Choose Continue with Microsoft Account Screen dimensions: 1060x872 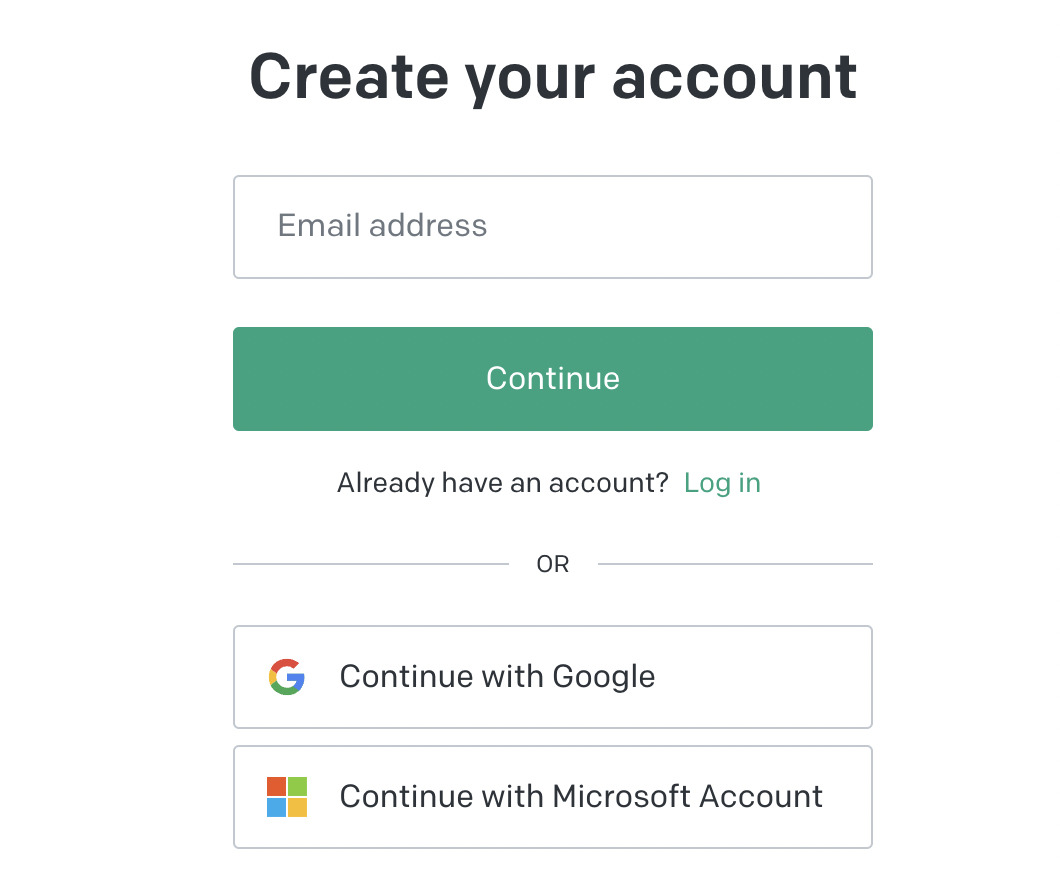click(553, 797)
